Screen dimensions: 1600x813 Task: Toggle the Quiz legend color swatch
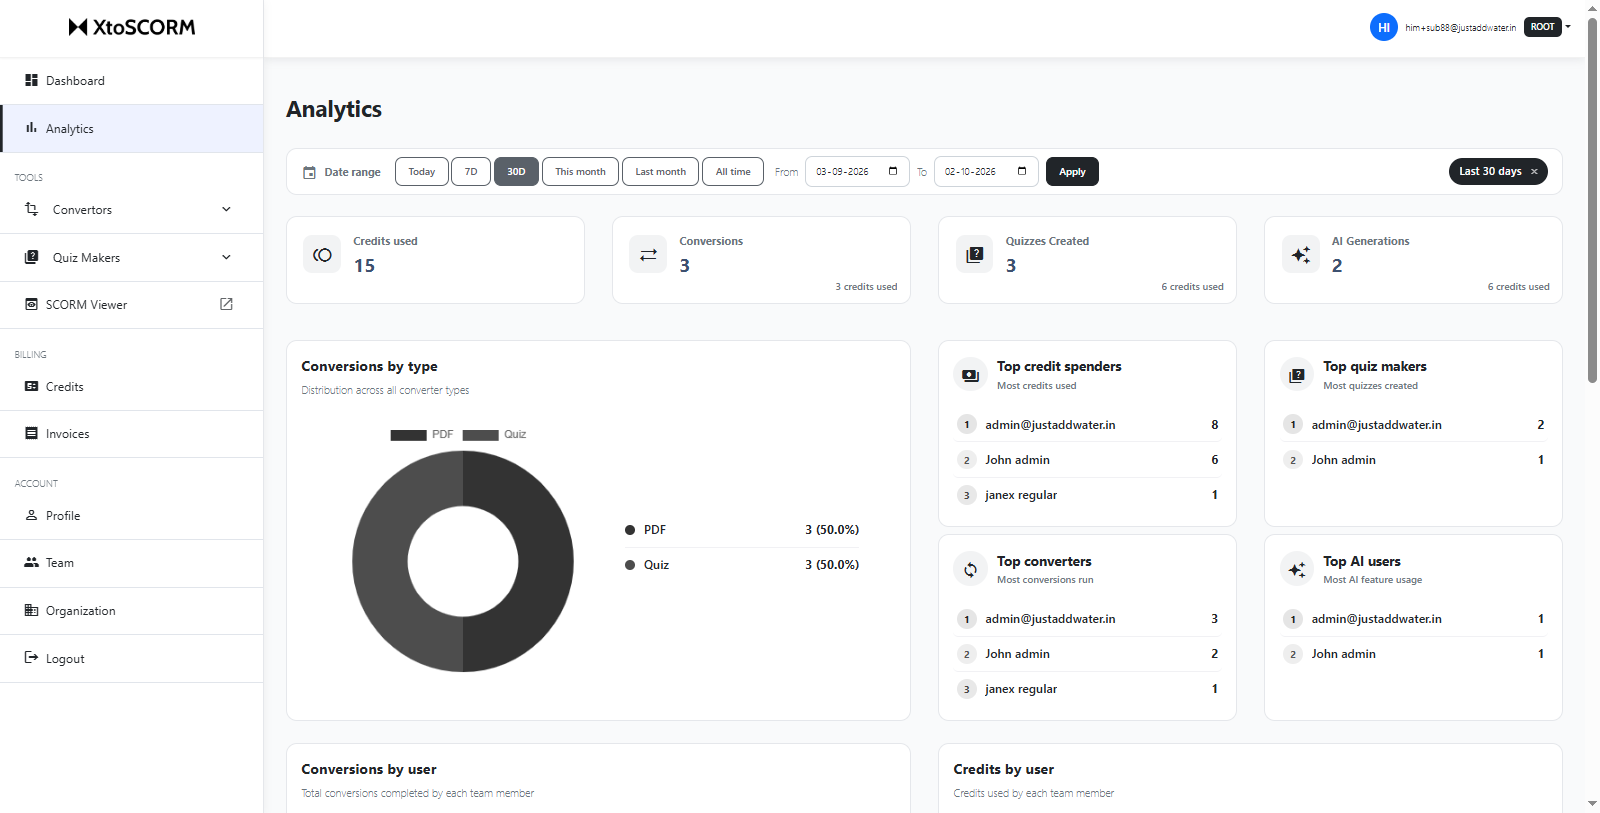480,435
